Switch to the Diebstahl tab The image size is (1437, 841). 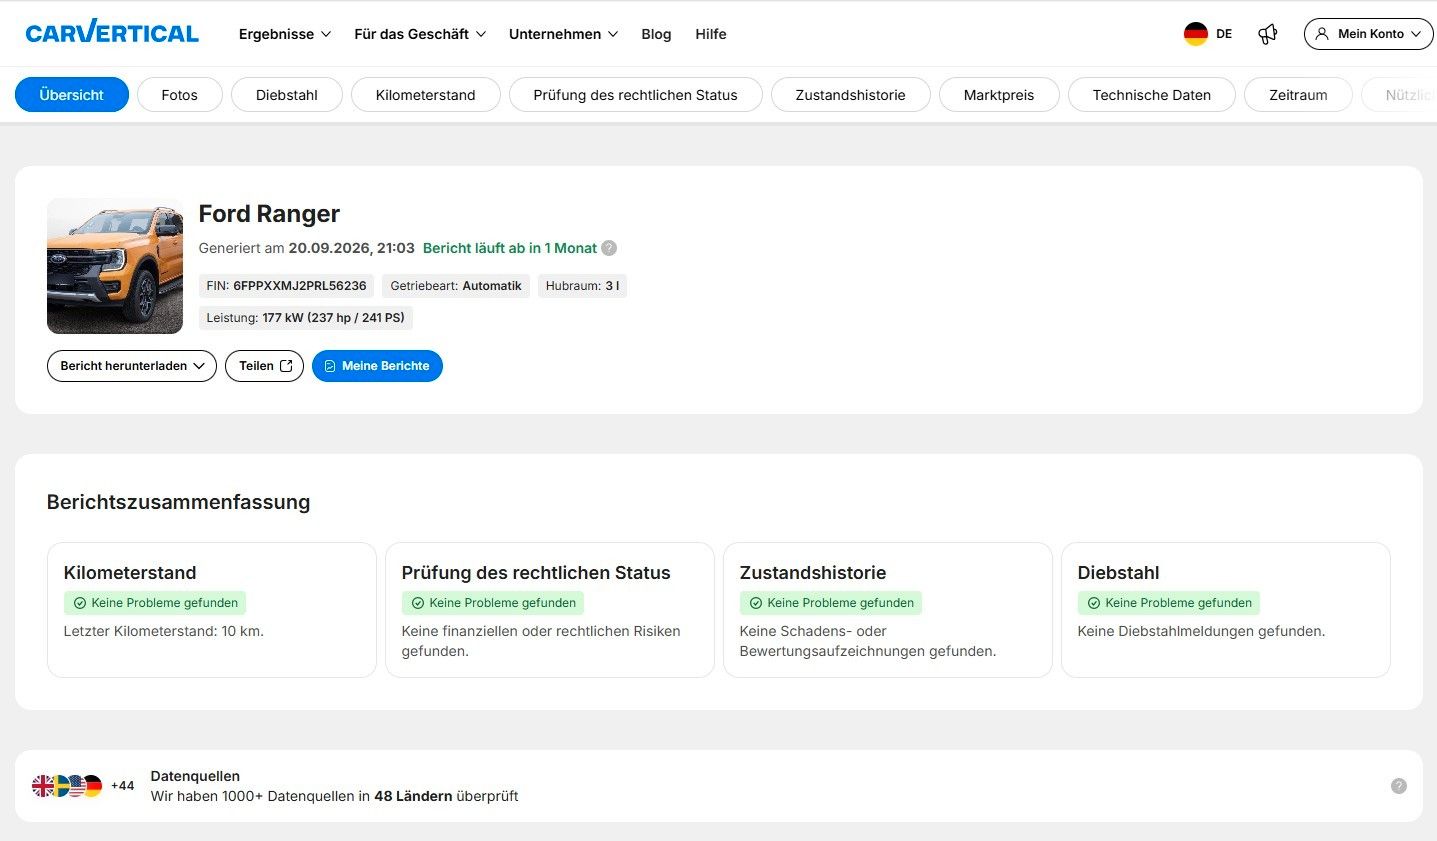click(287, 95)
